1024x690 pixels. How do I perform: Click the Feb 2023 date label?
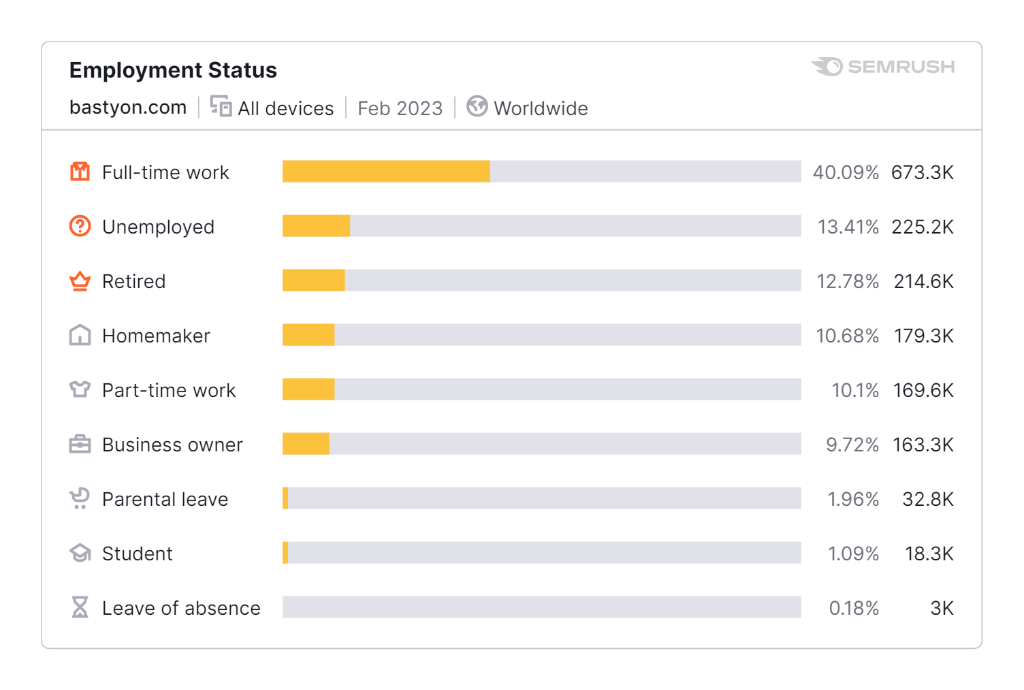(x=400, y=108)
